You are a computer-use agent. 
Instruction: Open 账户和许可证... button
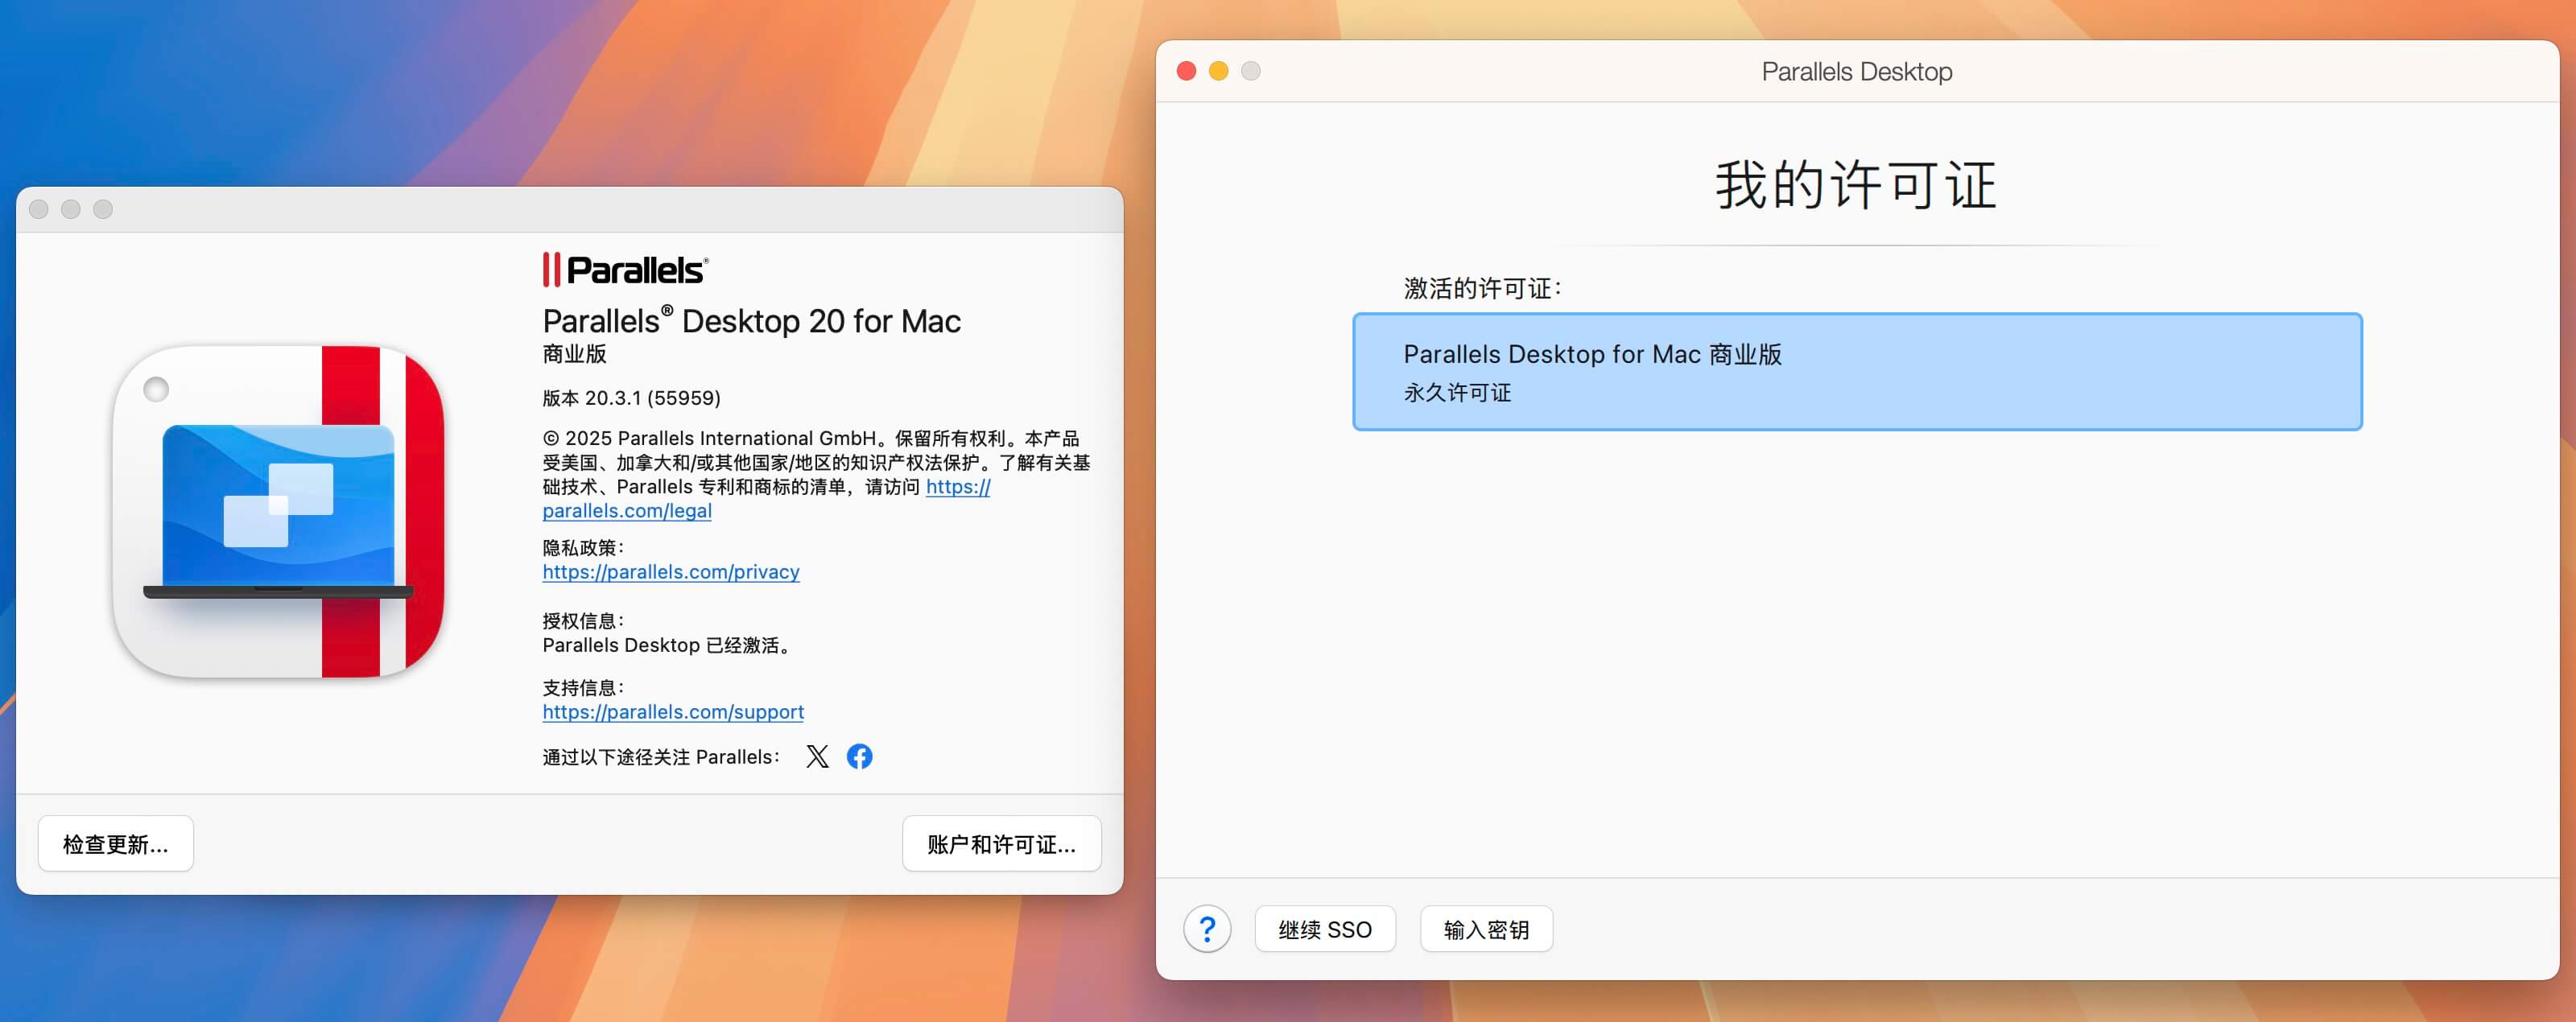(x=1002, y=844)
